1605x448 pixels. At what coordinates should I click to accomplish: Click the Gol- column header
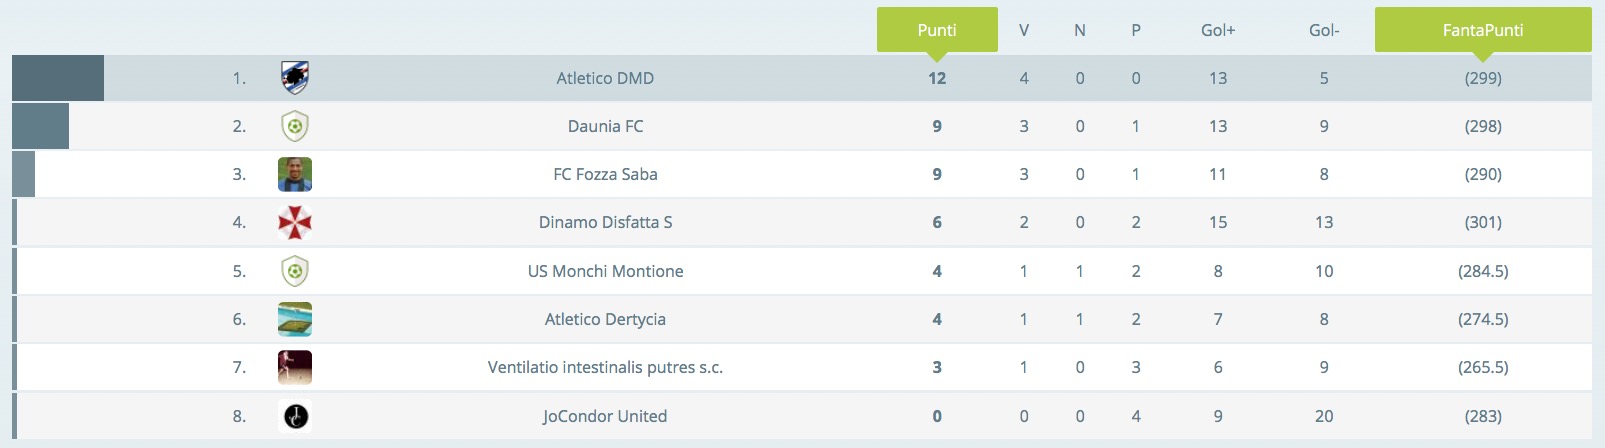pos(1324,30)
